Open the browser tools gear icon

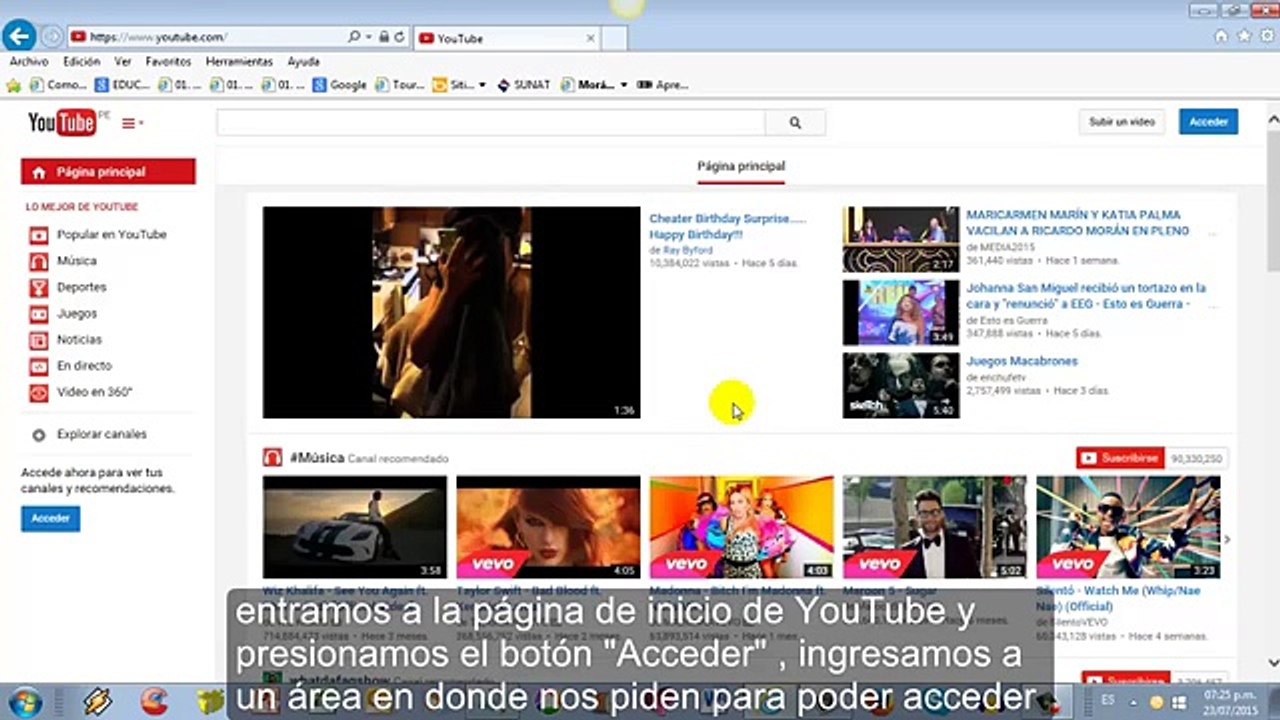[x=1266, y=36]
